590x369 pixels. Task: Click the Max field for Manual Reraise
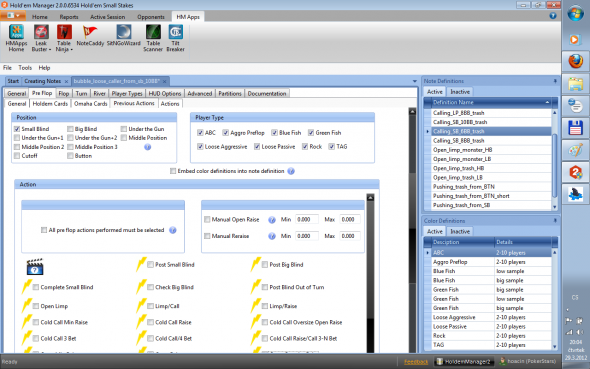click(350, 236)
